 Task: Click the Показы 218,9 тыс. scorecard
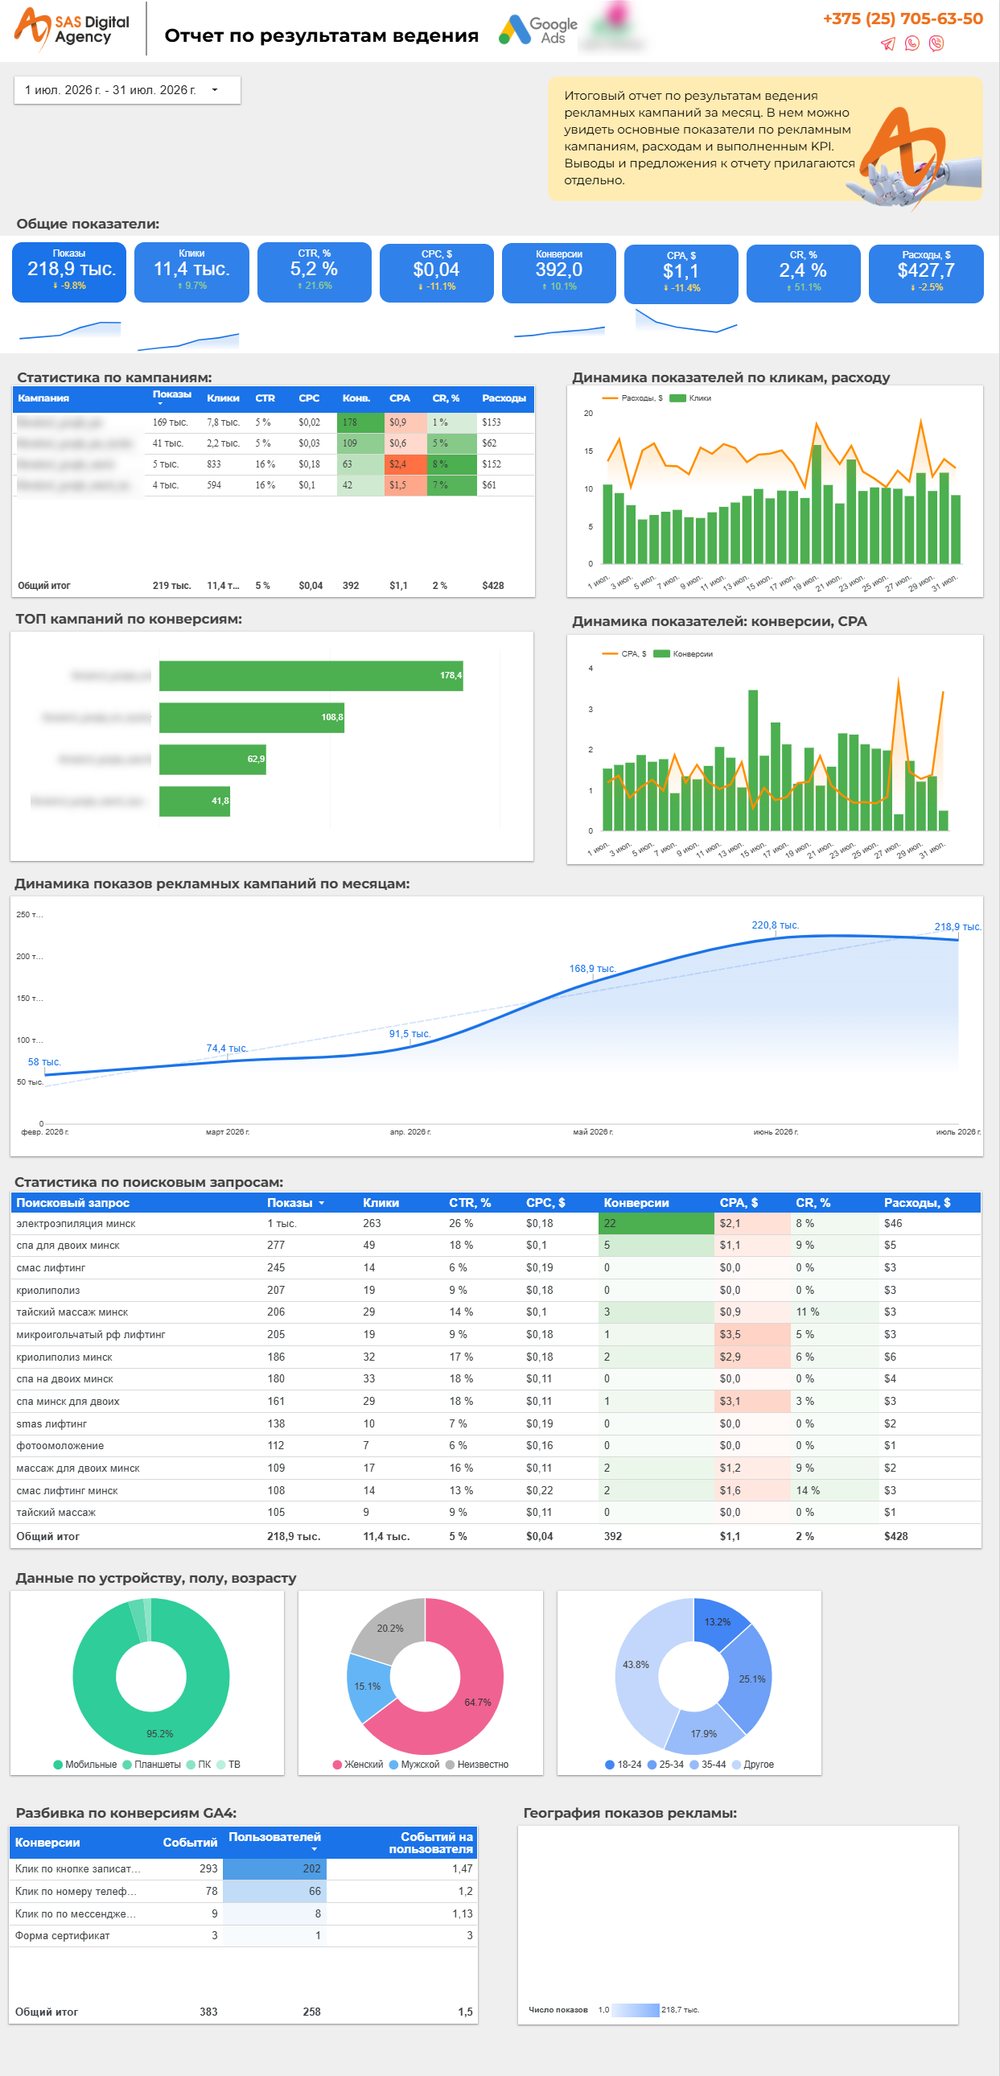(x=69, y=271)
